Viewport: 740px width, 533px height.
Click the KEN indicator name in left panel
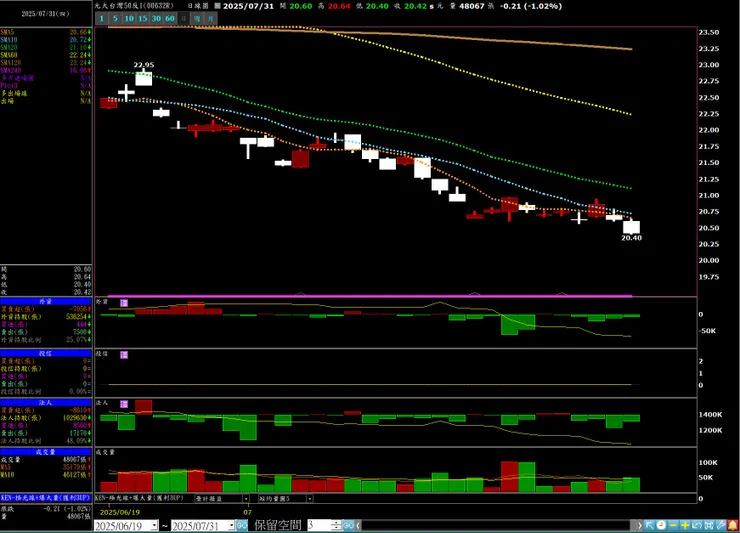pyautogui.click(x=46, y=498)
